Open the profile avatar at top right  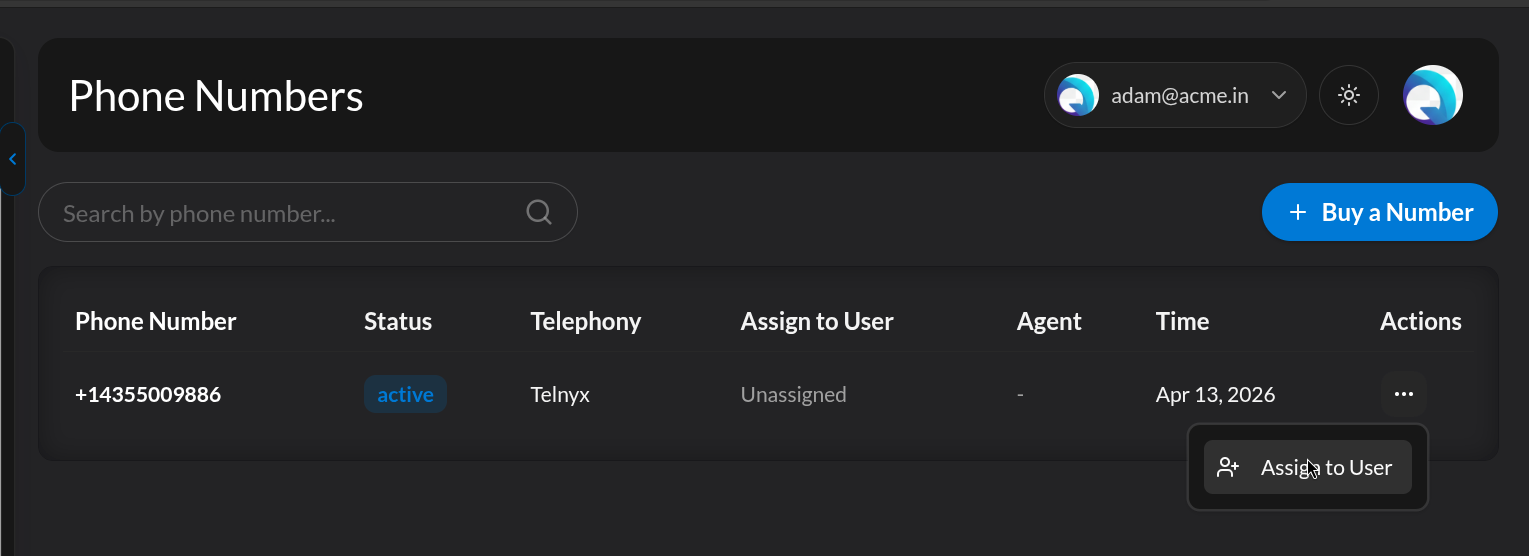point(1432,96)
